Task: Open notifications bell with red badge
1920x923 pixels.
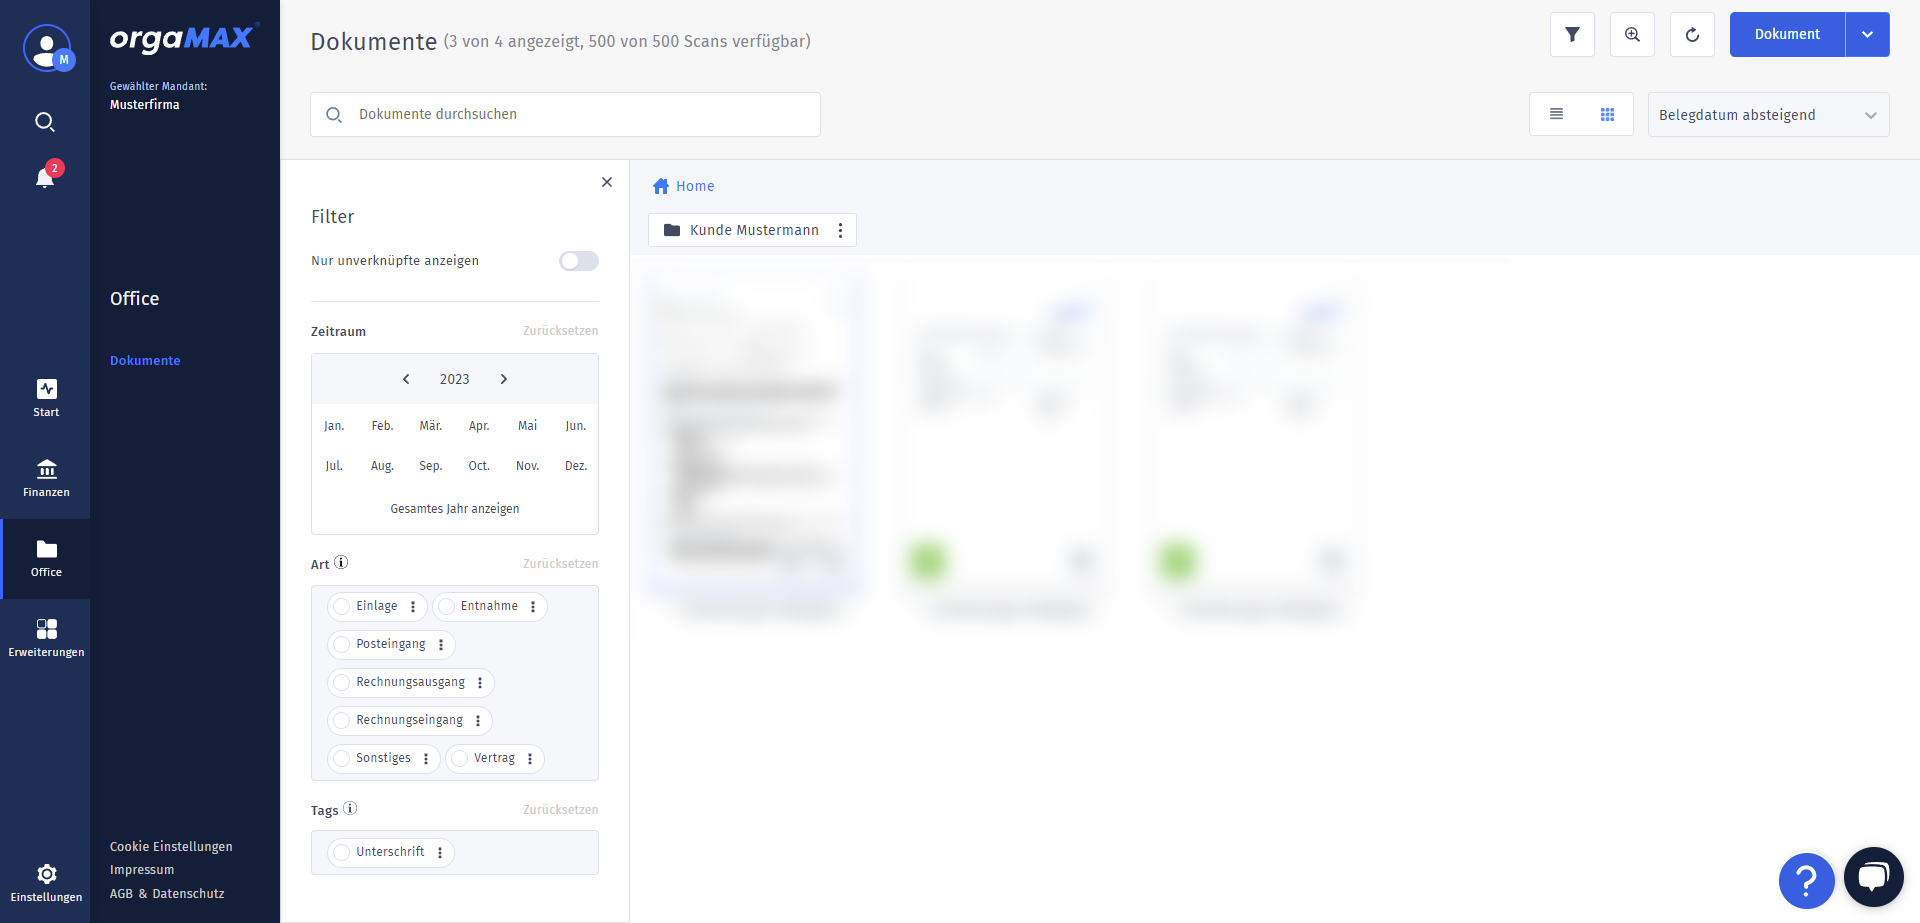Action: (45, 177)
